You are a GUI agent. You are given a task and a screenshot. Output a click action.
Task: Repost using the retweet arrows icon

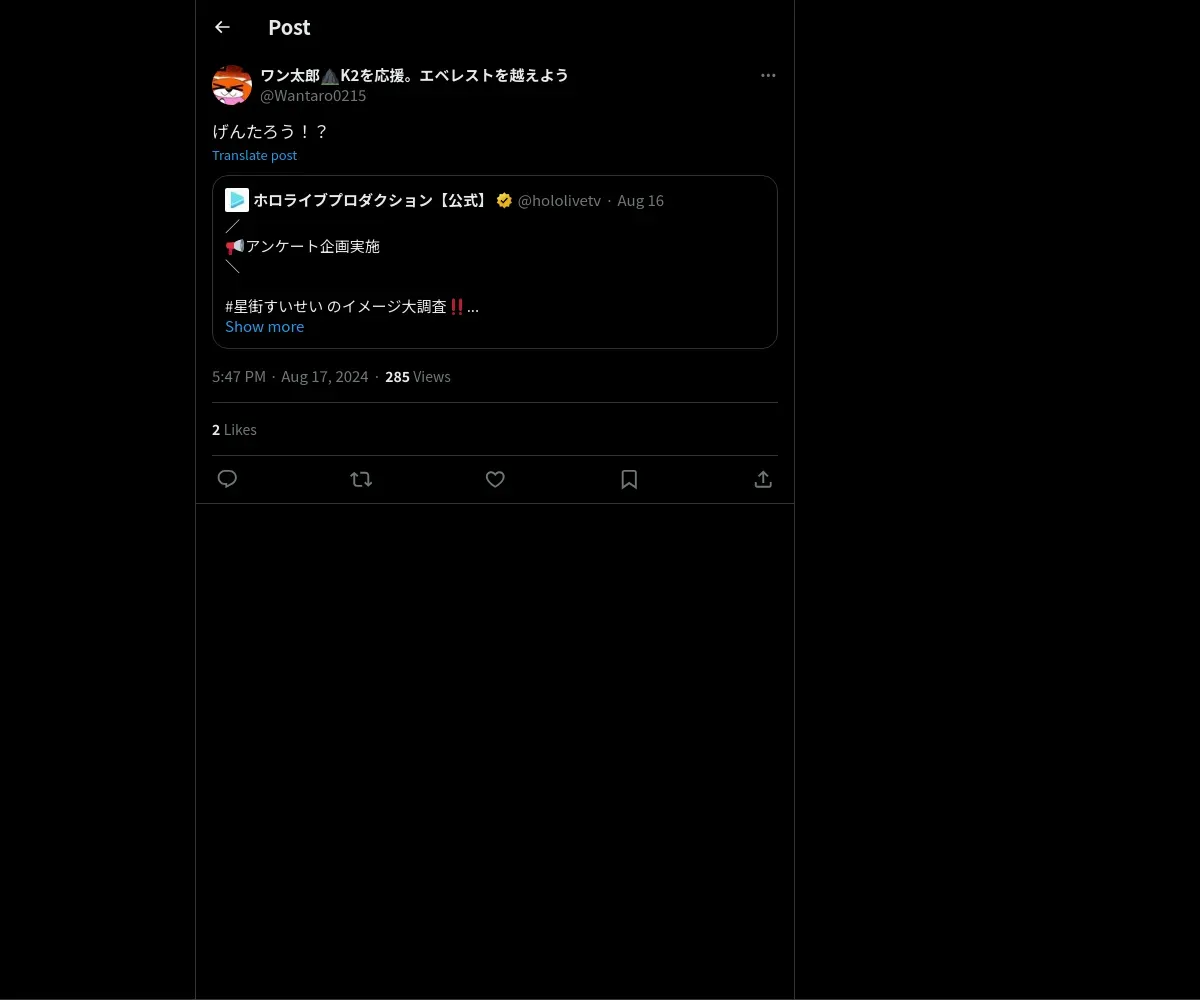click(x=361, y=479)
